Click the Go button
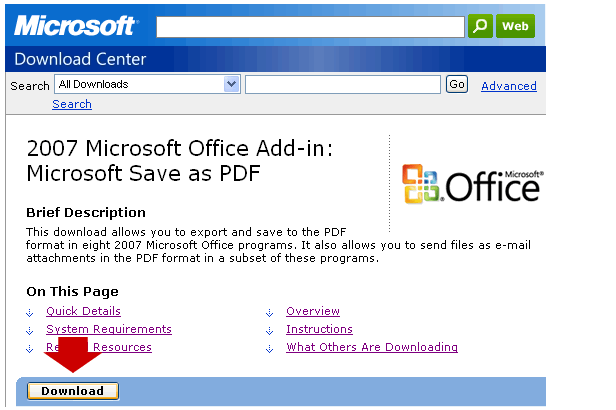The image size is (616, 410). (457, 85)
